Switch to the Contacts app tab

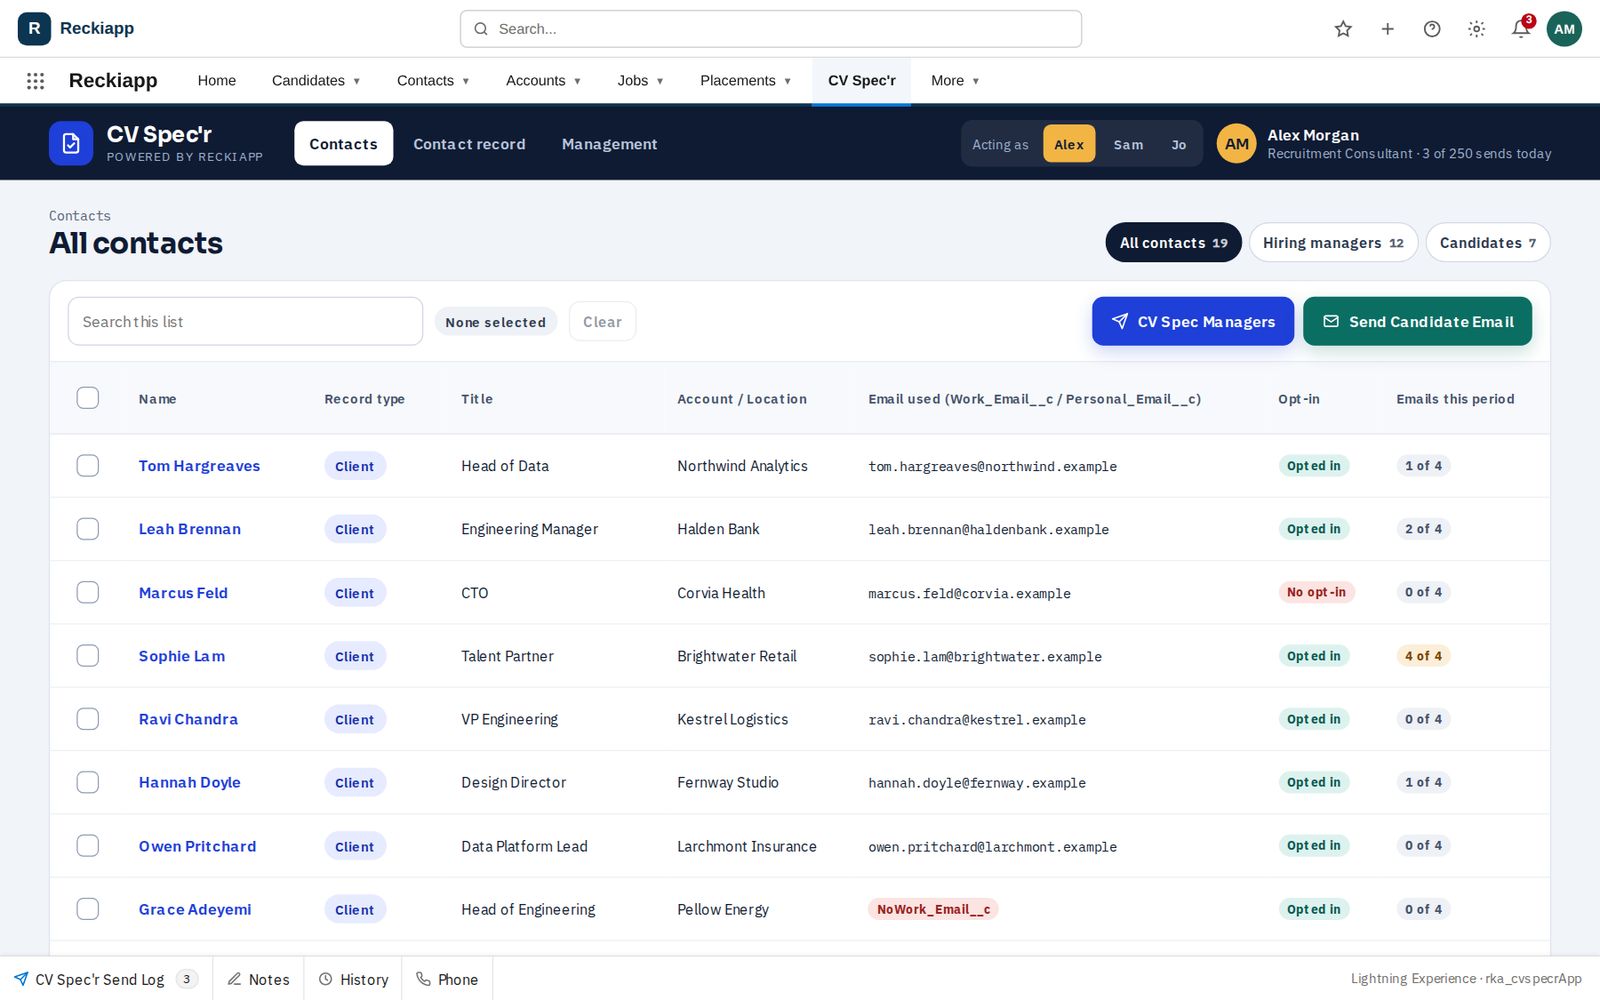[343, 144]
